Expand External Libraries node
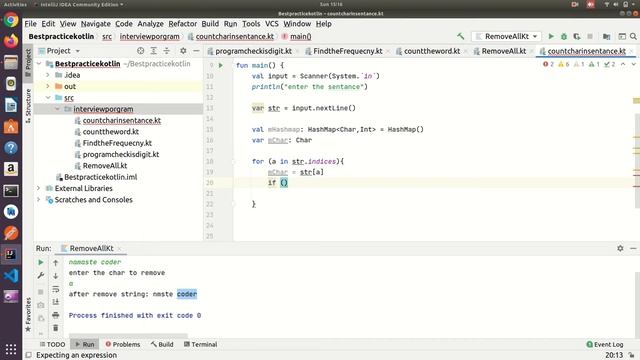Viewport: 640px width, 360px height. [x=38, y=188]
